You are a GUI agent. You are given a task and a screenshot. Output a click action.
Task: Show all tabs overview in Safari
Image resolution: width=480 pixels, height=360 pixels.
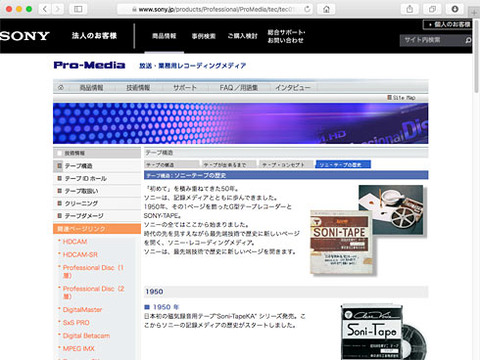(432, 9)
